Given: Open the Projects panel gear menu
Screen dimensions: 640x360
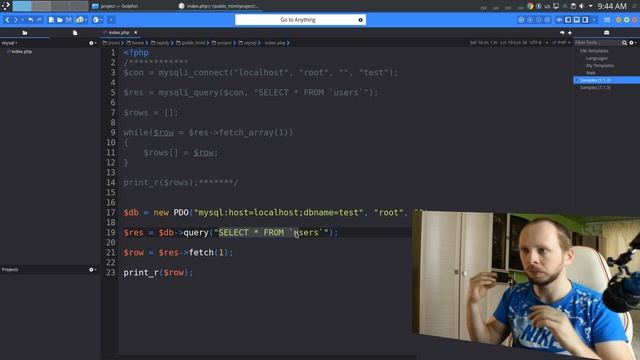Looking at the screenshot, I should [92, 269].
